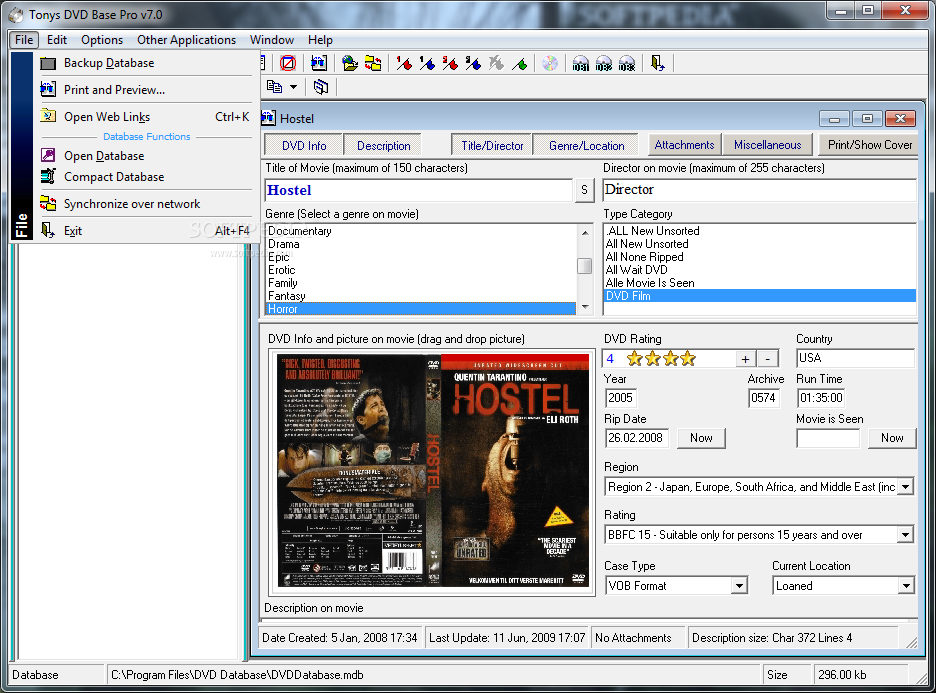Click genre list scrollbar up arrow
The height and width of the screenshot is (693, 936).
pos(585,232)
